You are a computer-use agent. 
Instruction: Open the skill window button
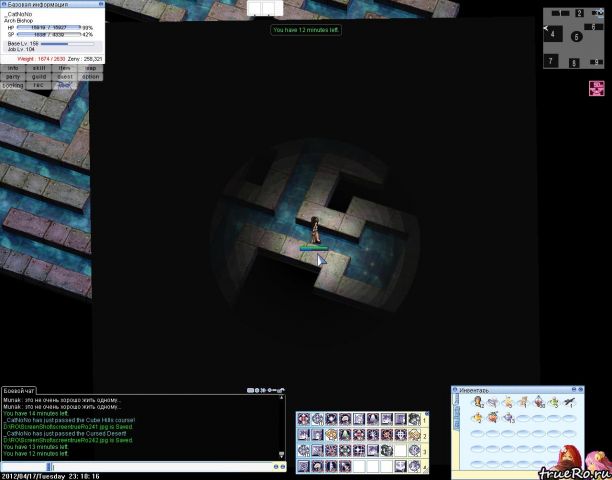(39, 68)
